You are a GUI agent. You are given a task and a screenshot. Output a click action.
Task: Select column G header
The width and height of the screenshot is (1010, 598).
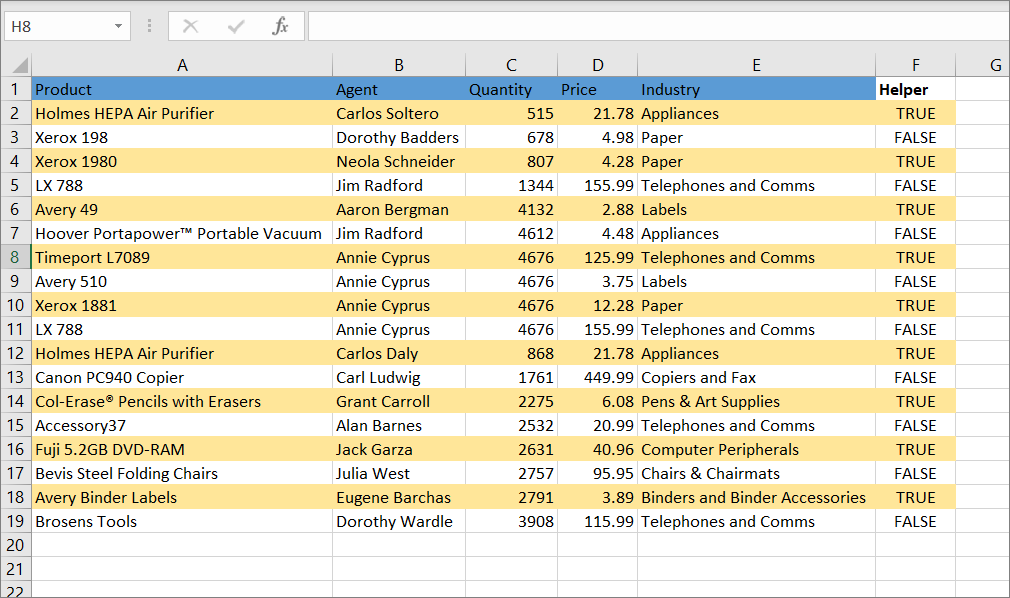[983, 65]
